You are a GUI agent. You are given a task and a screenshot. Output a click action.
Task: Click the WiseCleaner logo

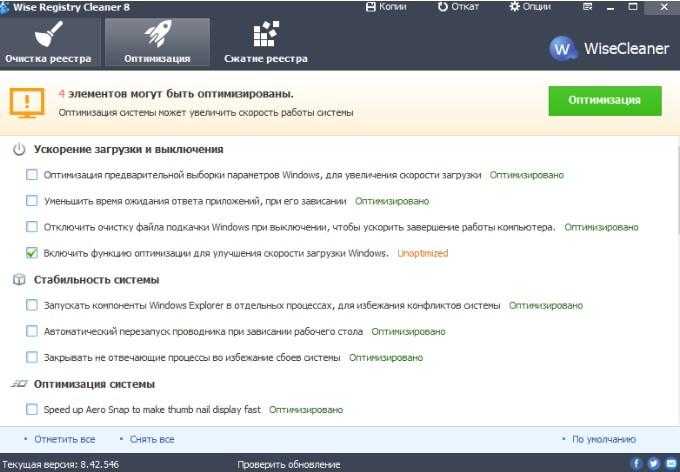click(x=609, y=48)
